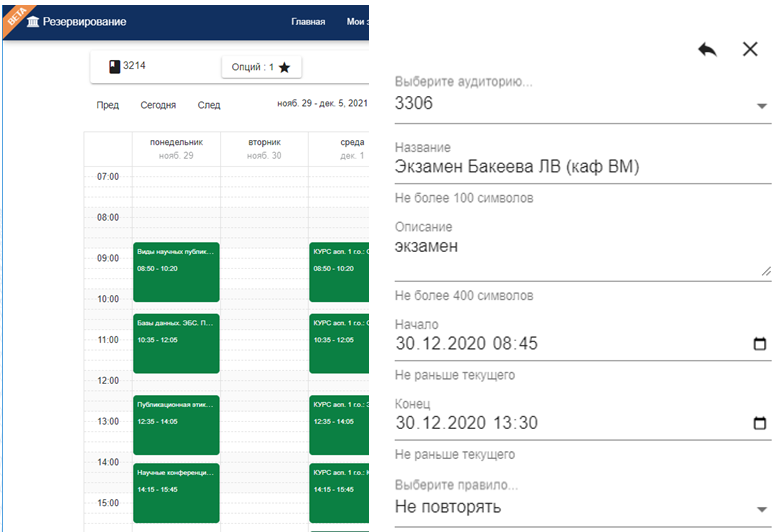Click the вторник нояб. 30 column header
Screen dimensions: 784x532
264,149
